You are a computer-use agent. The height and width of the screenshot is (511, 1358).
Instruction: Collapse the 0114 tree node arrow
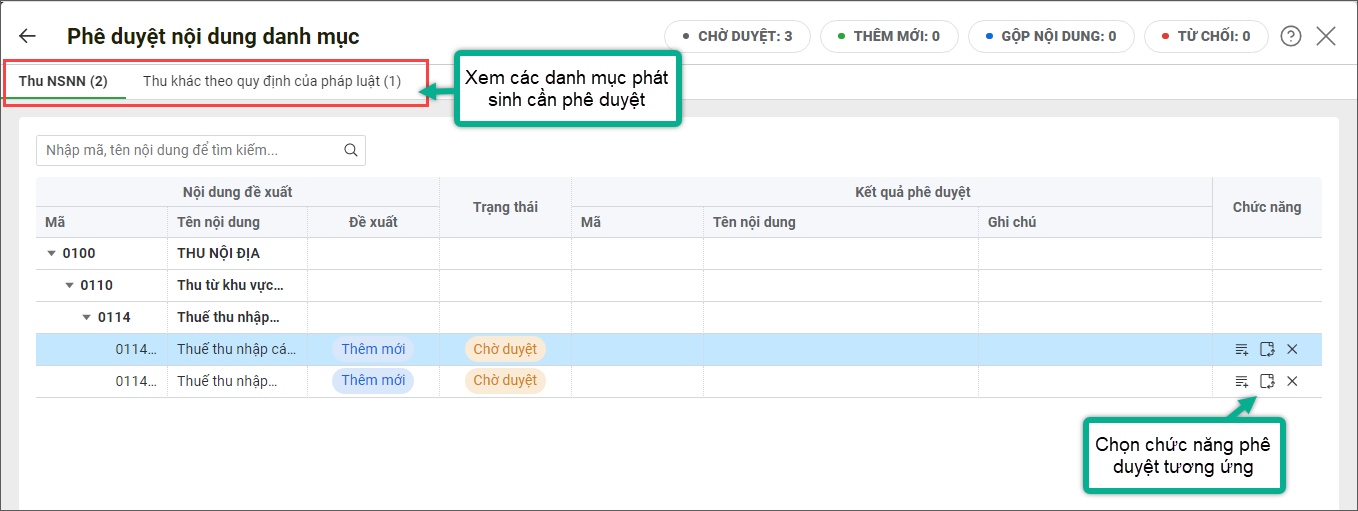pyautogui.click(x=87, y=318)
